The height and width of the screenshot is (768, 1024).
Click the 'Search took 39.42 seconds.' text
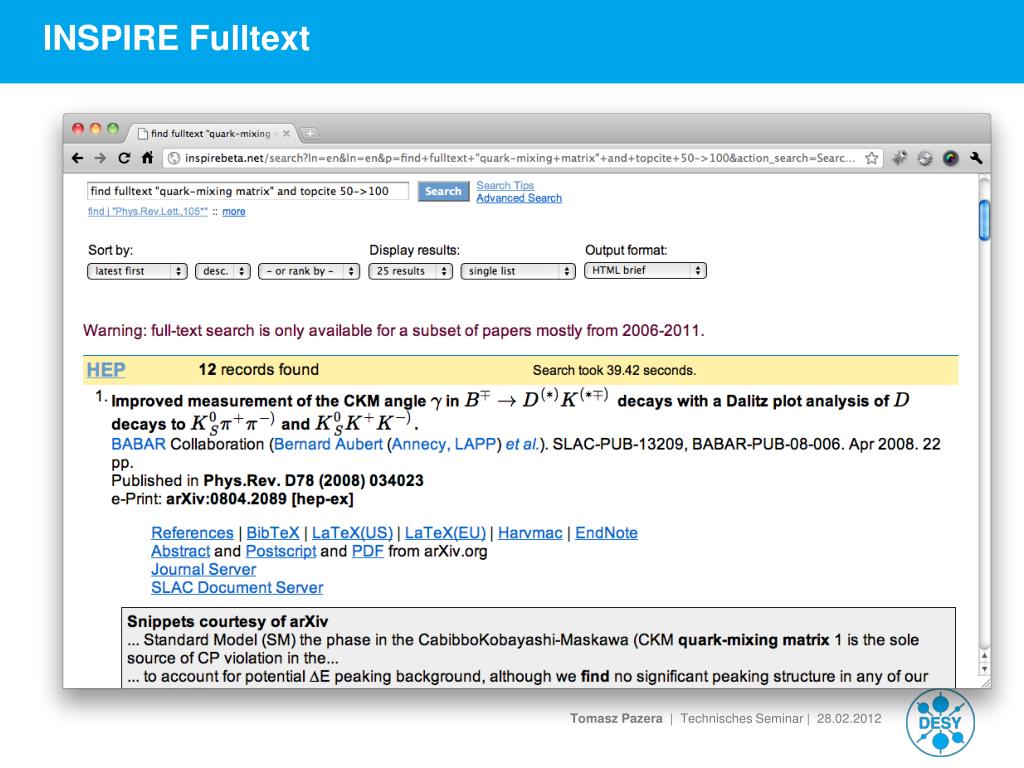[x=615, y=370]
